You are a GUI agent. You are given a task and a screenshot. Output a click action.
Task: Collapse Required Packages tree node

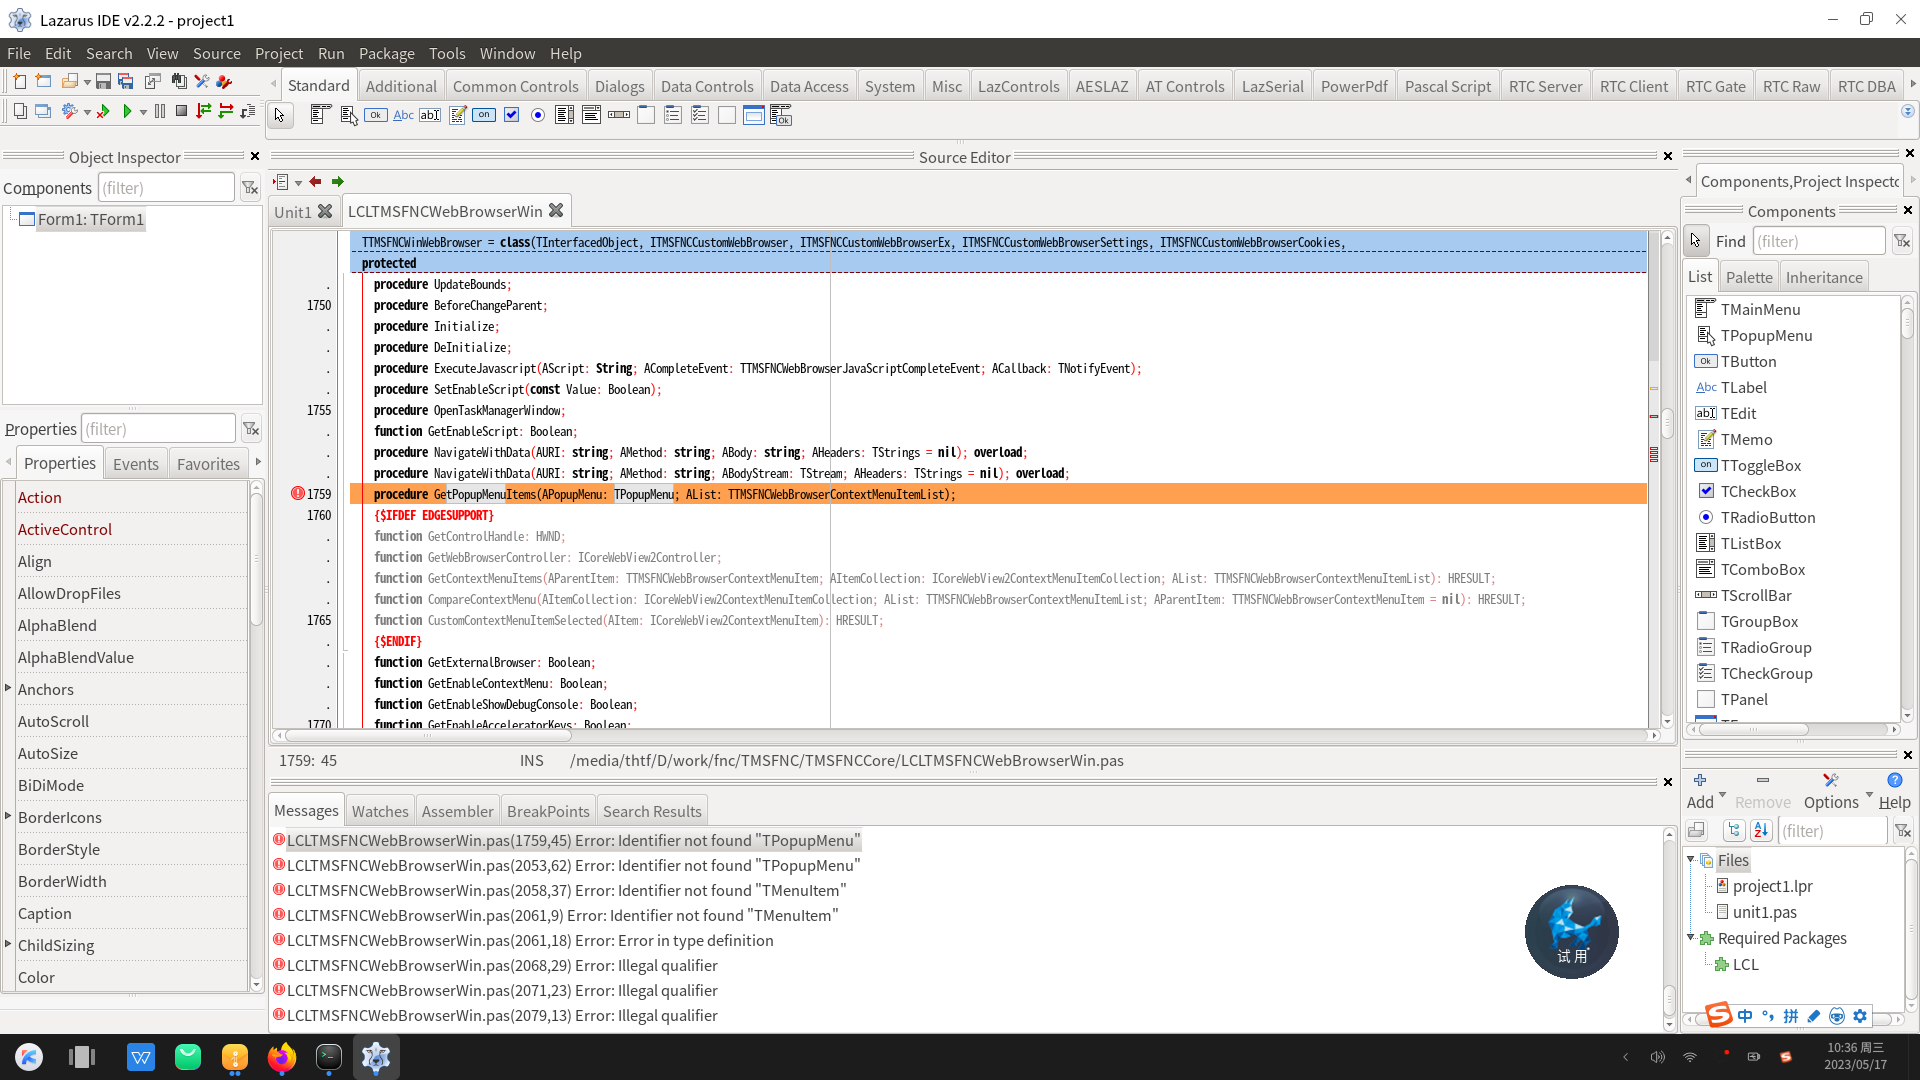point(1691,938)
